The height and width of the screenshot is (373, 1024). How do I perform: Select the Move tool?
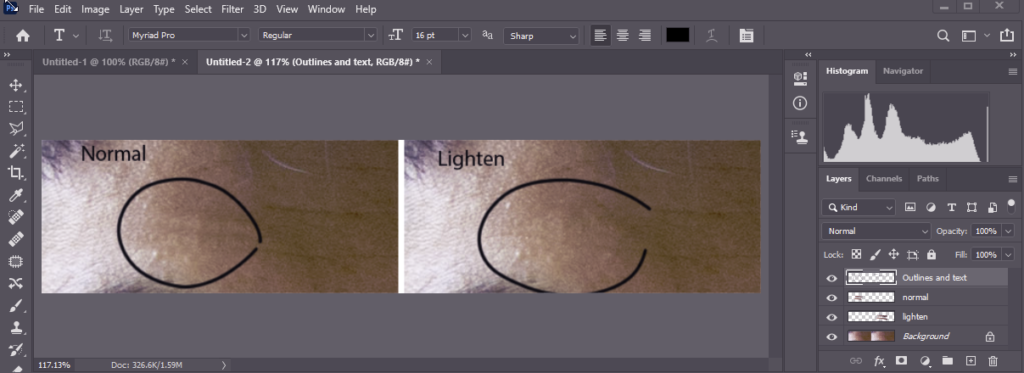[x=16, y=85]
